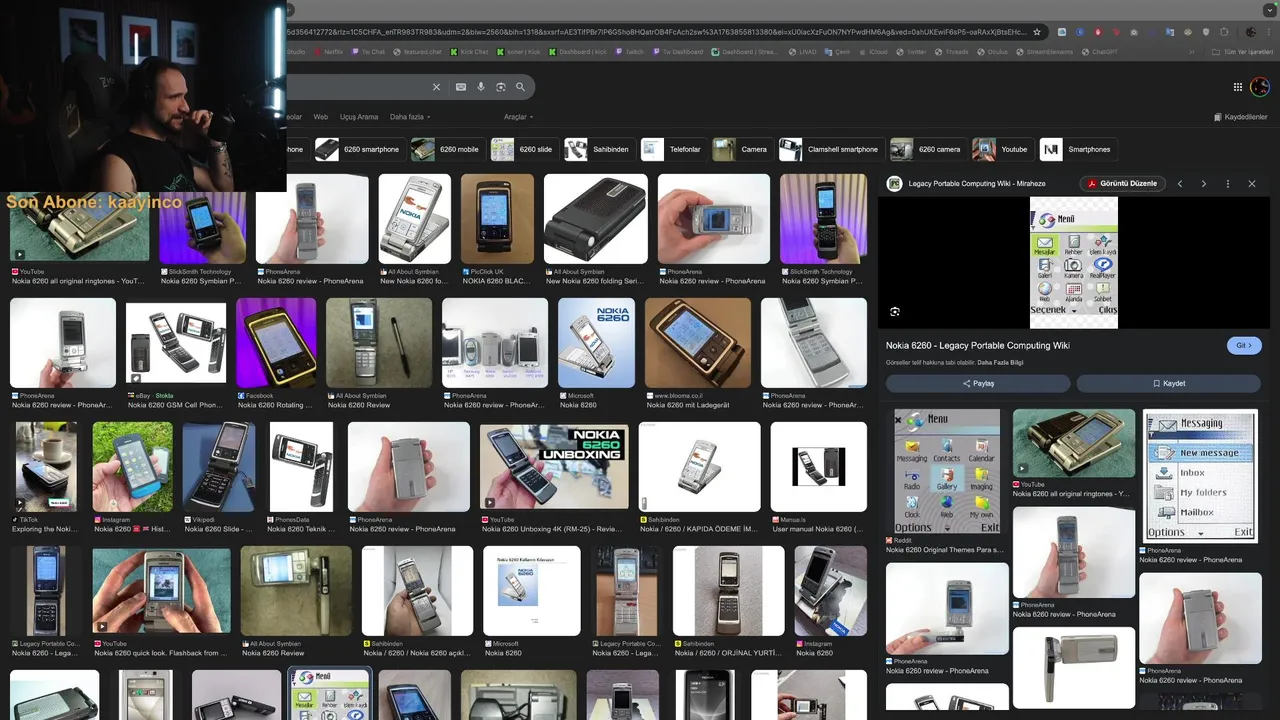Search by image with the Lens icon
1280x720 pixels.
(x=501, y=87)
